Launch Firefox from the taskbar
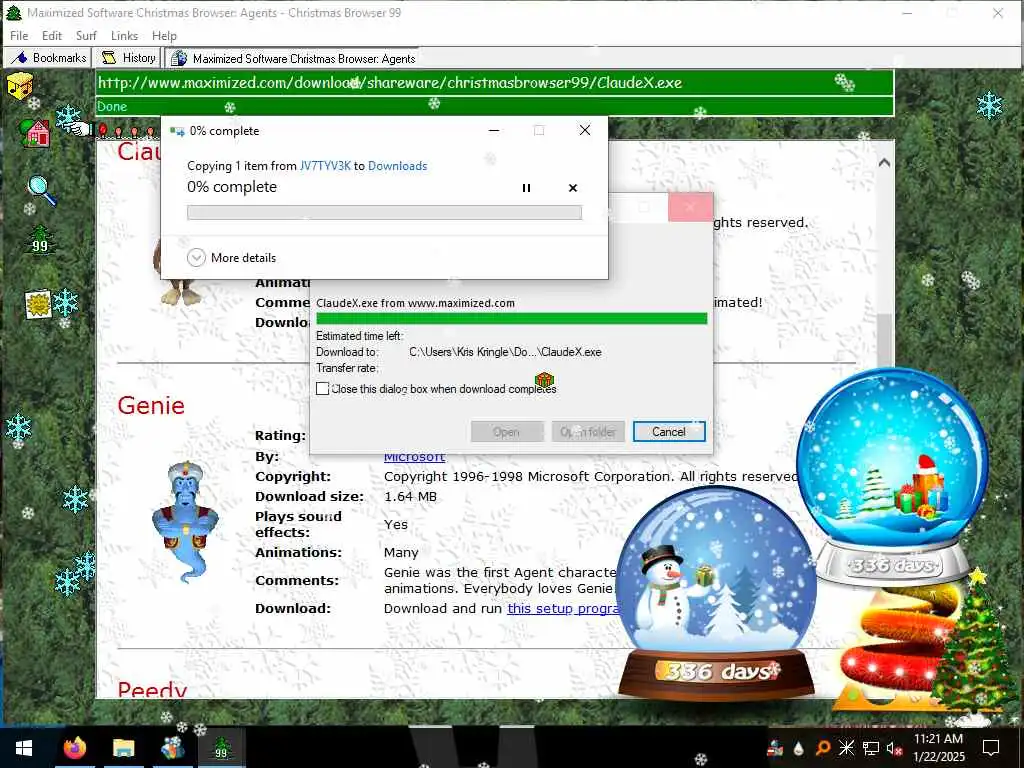1024x768 pixels. [x=75, y=748]
